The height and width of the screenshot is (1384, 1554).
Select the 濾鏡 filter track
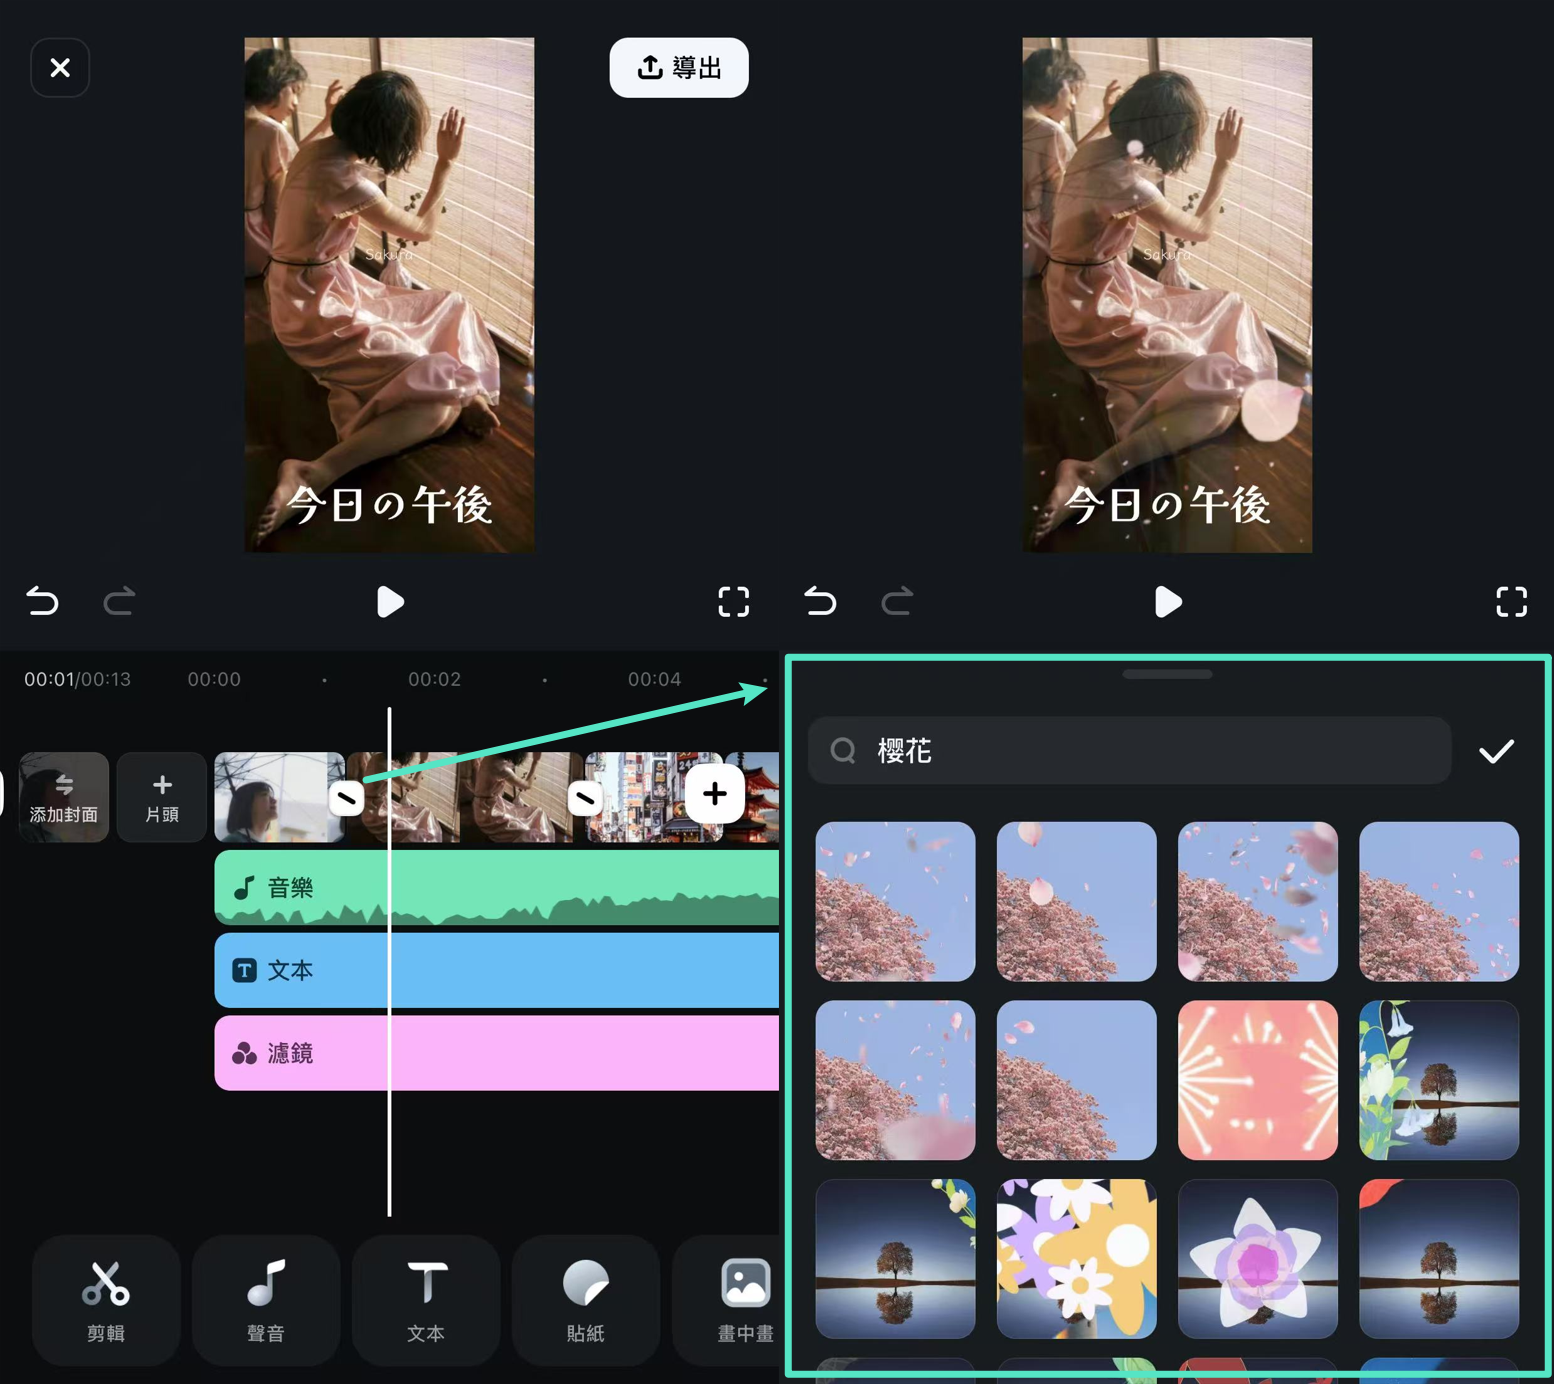(497, 1053)
